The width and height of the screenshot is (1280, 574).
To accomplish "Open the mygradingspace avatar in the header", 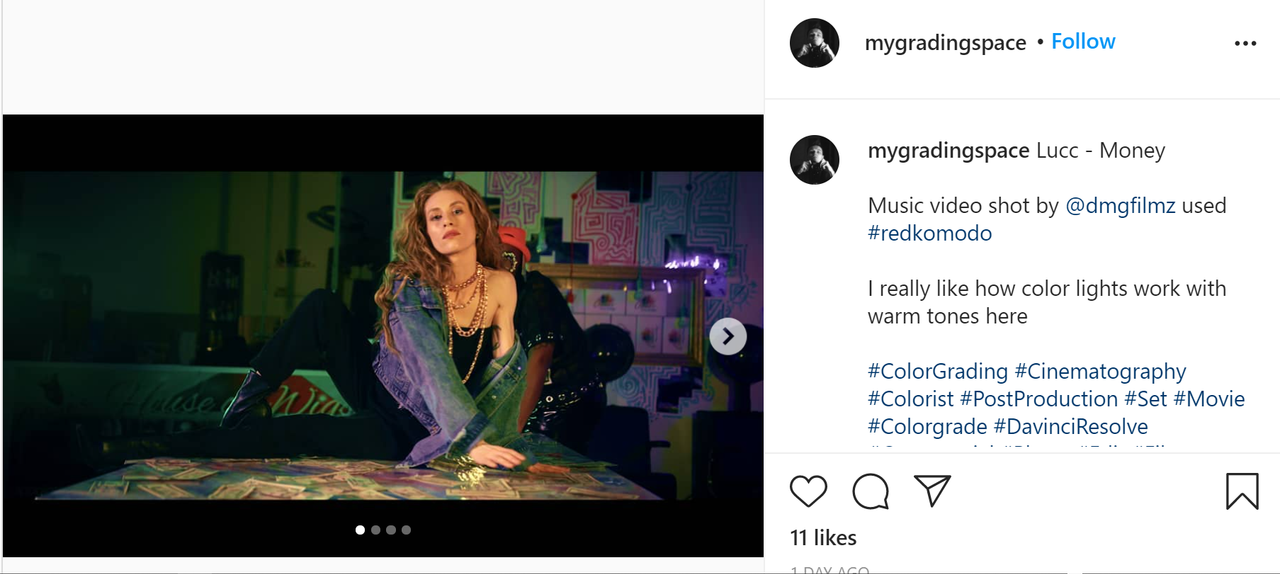I will coord(814,43).
